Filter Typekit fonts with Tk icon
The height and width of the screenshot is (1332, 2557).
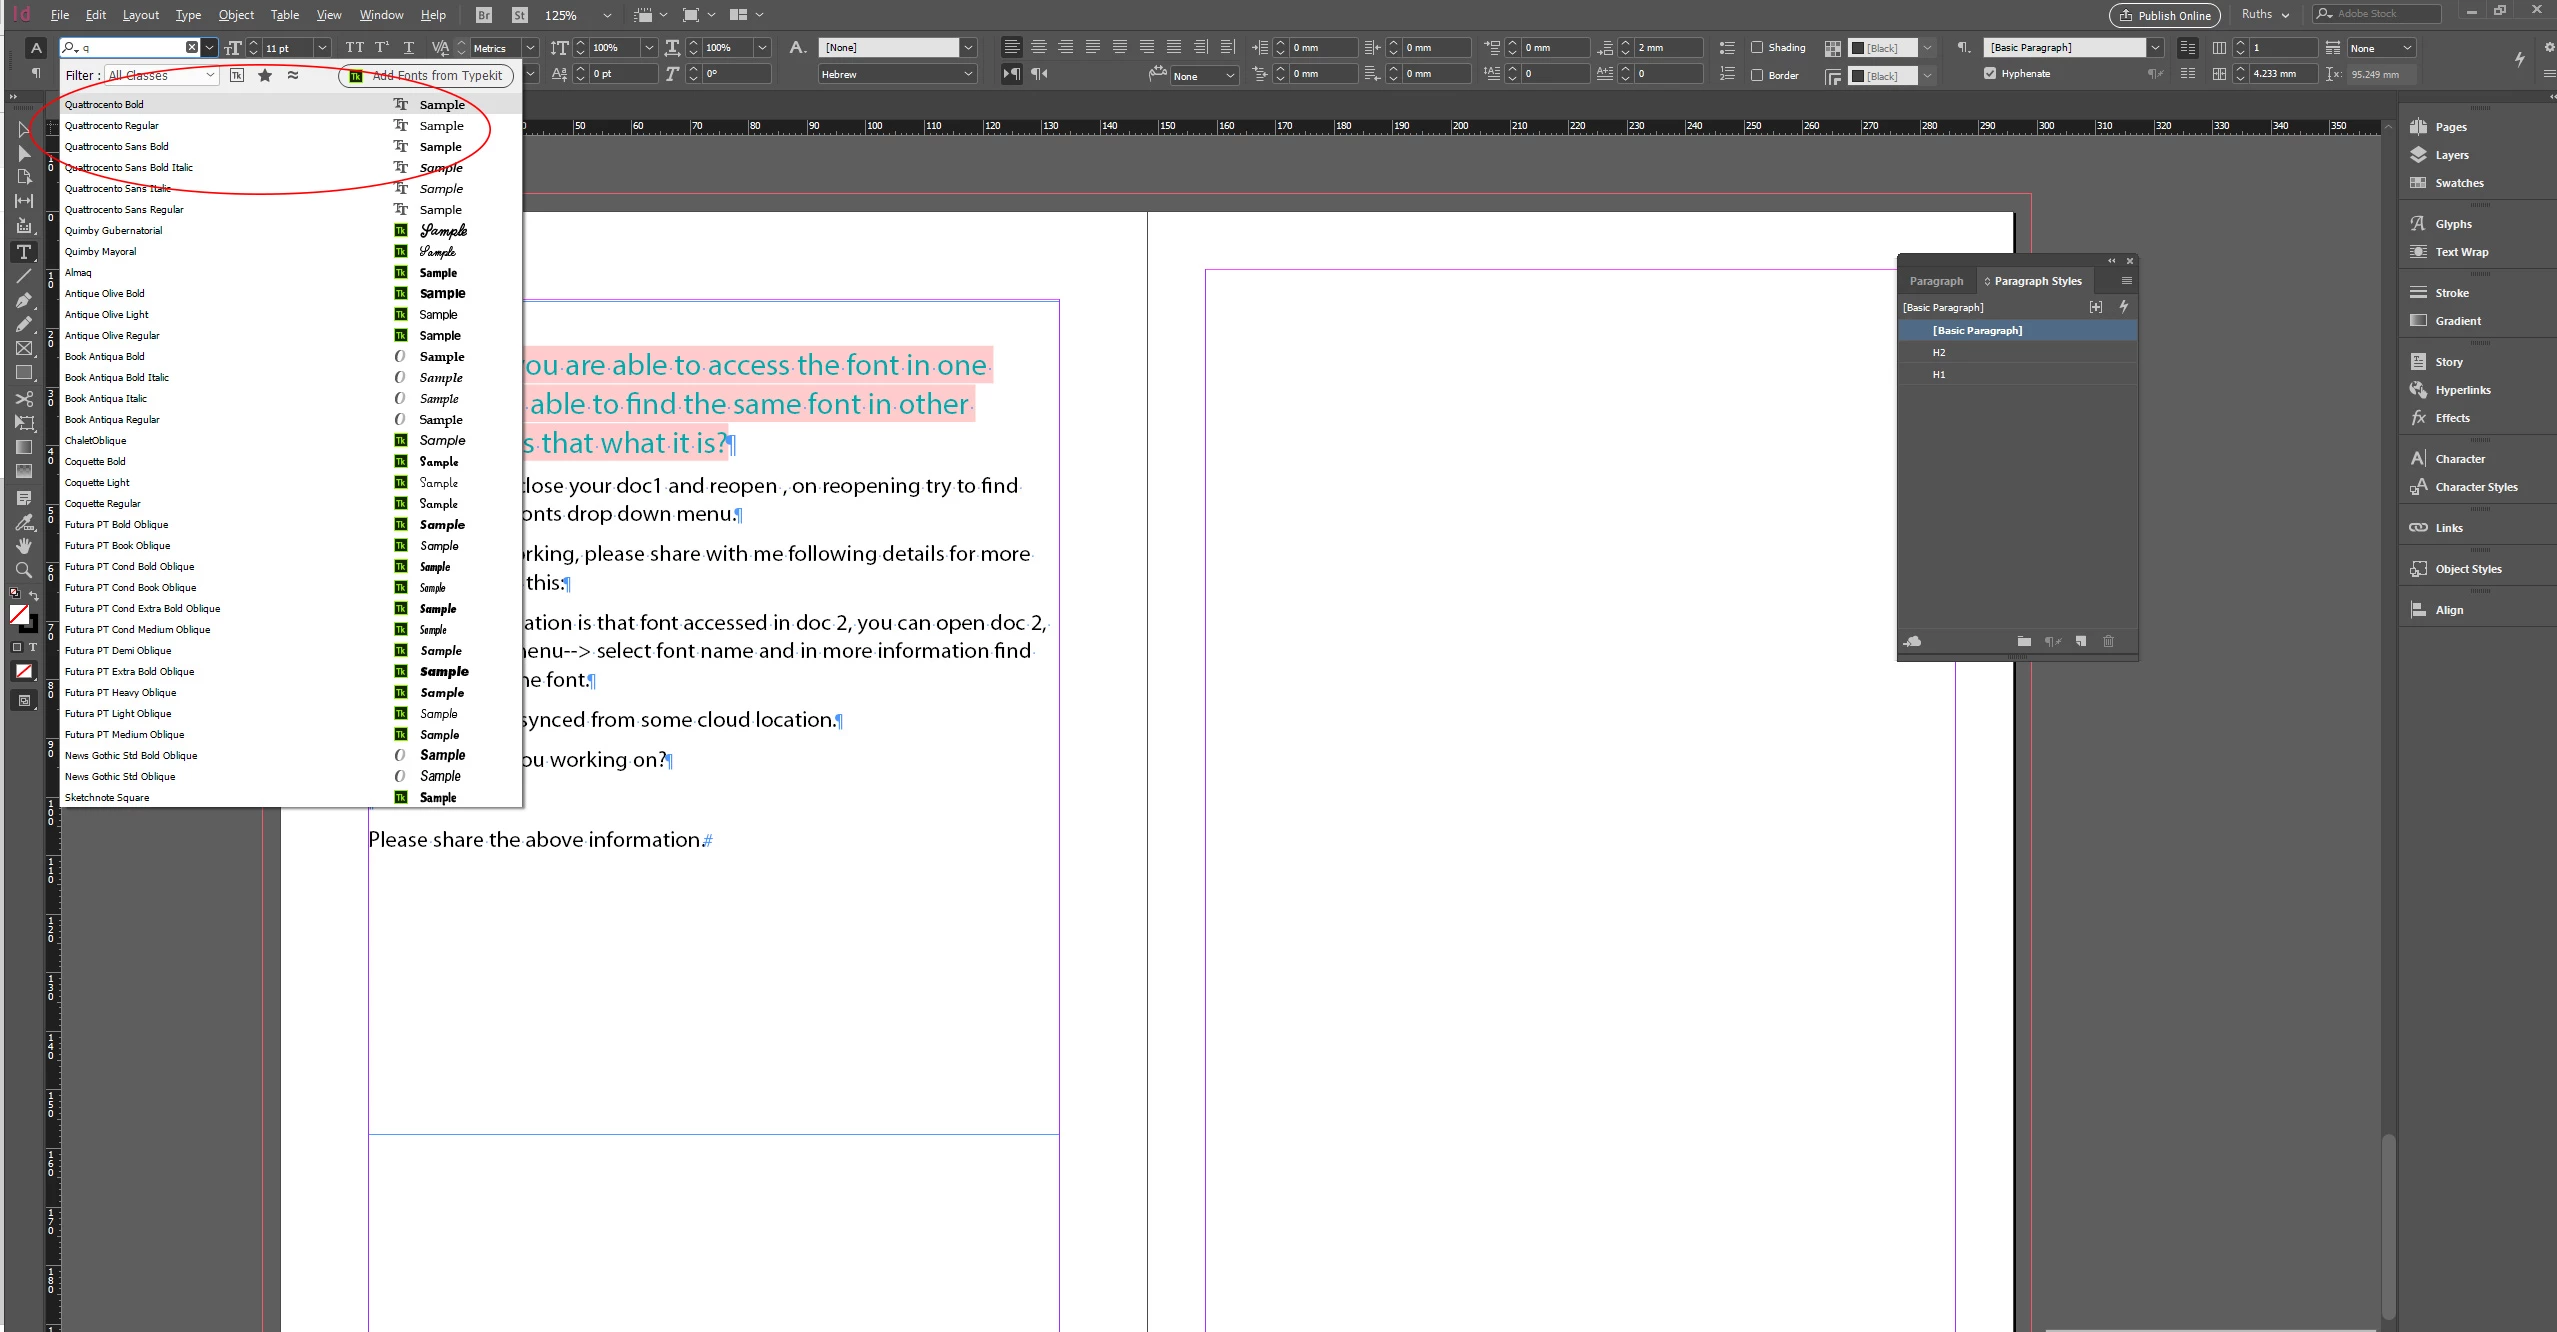(237, 76)
